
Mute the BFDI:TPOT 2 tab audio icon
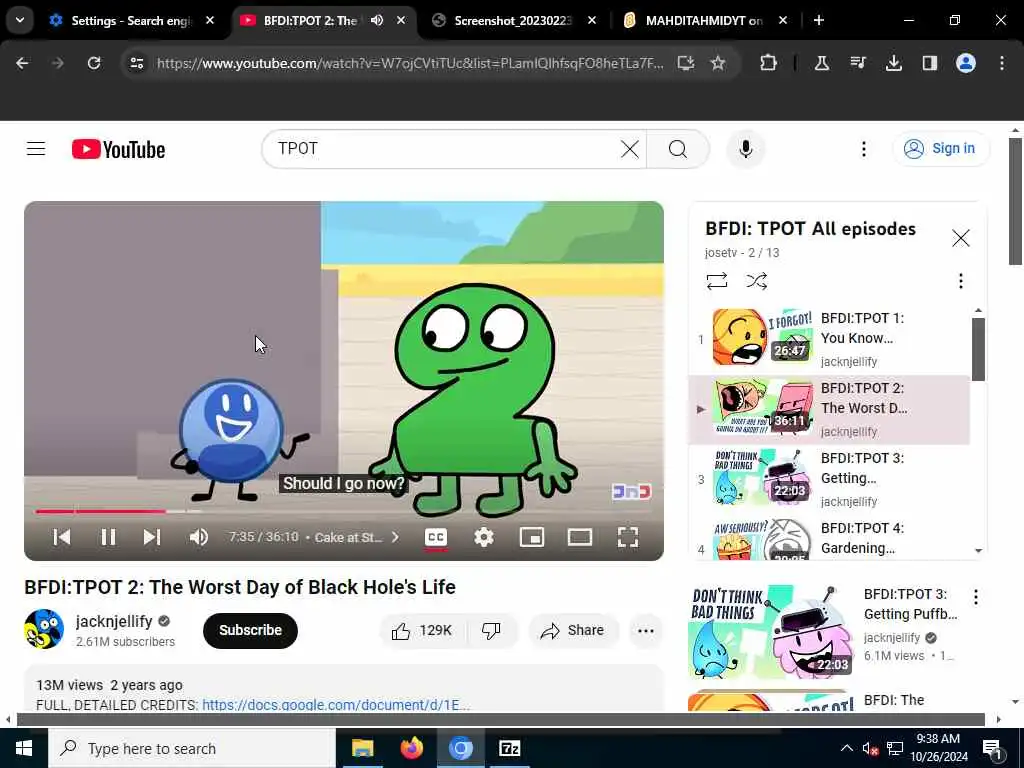377,20
